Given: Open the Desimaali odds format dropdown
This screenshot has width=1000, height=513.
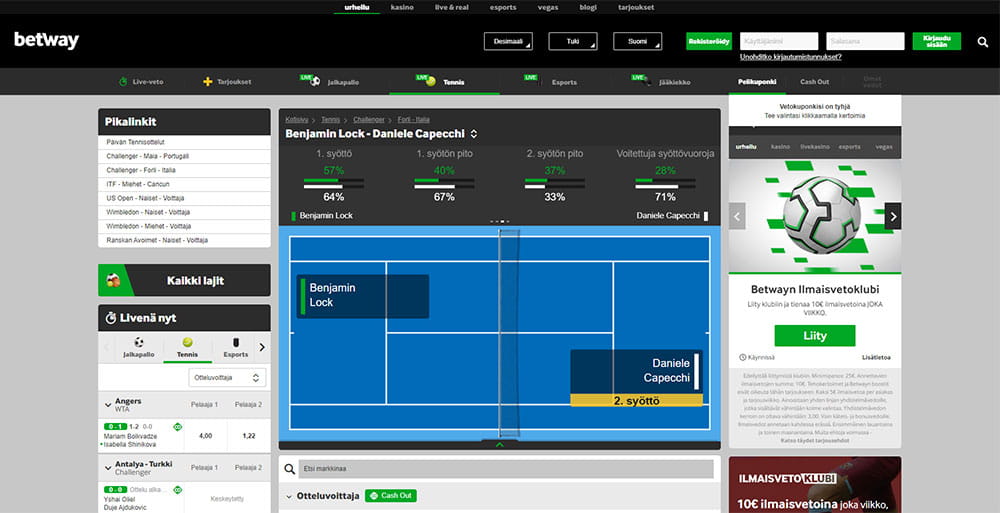Looking at the screenshot, I should [508, 41].
